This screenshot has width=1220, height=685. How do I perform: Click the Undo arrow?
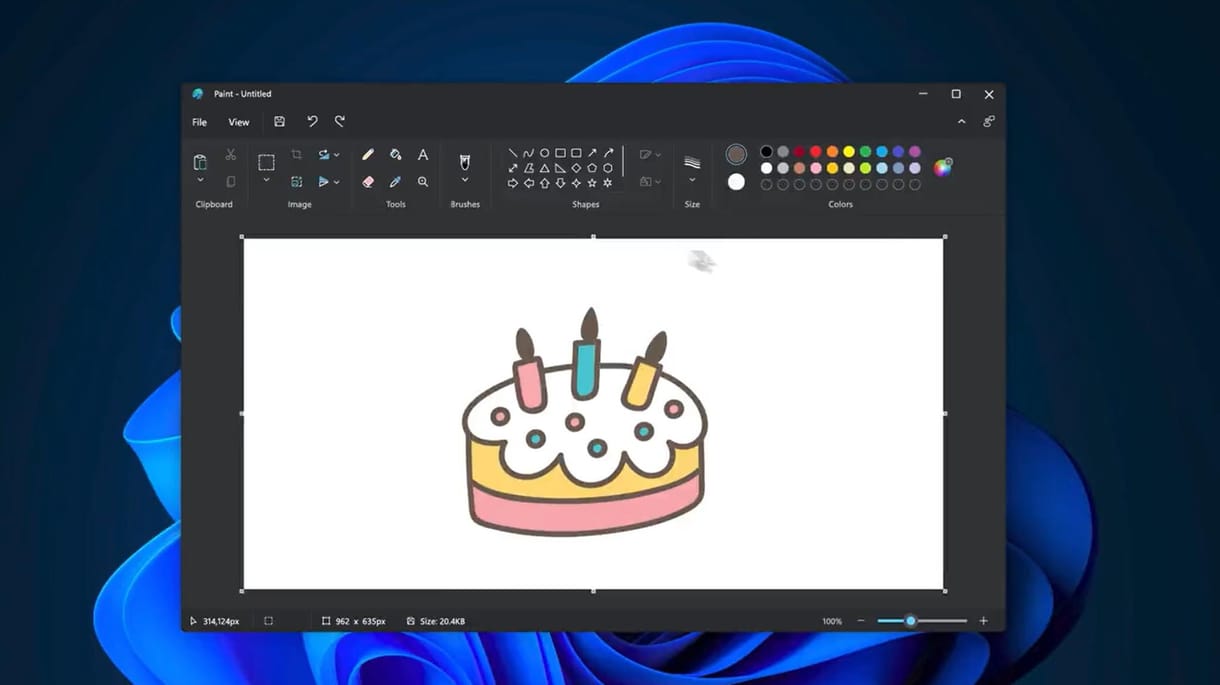[312, 122]
